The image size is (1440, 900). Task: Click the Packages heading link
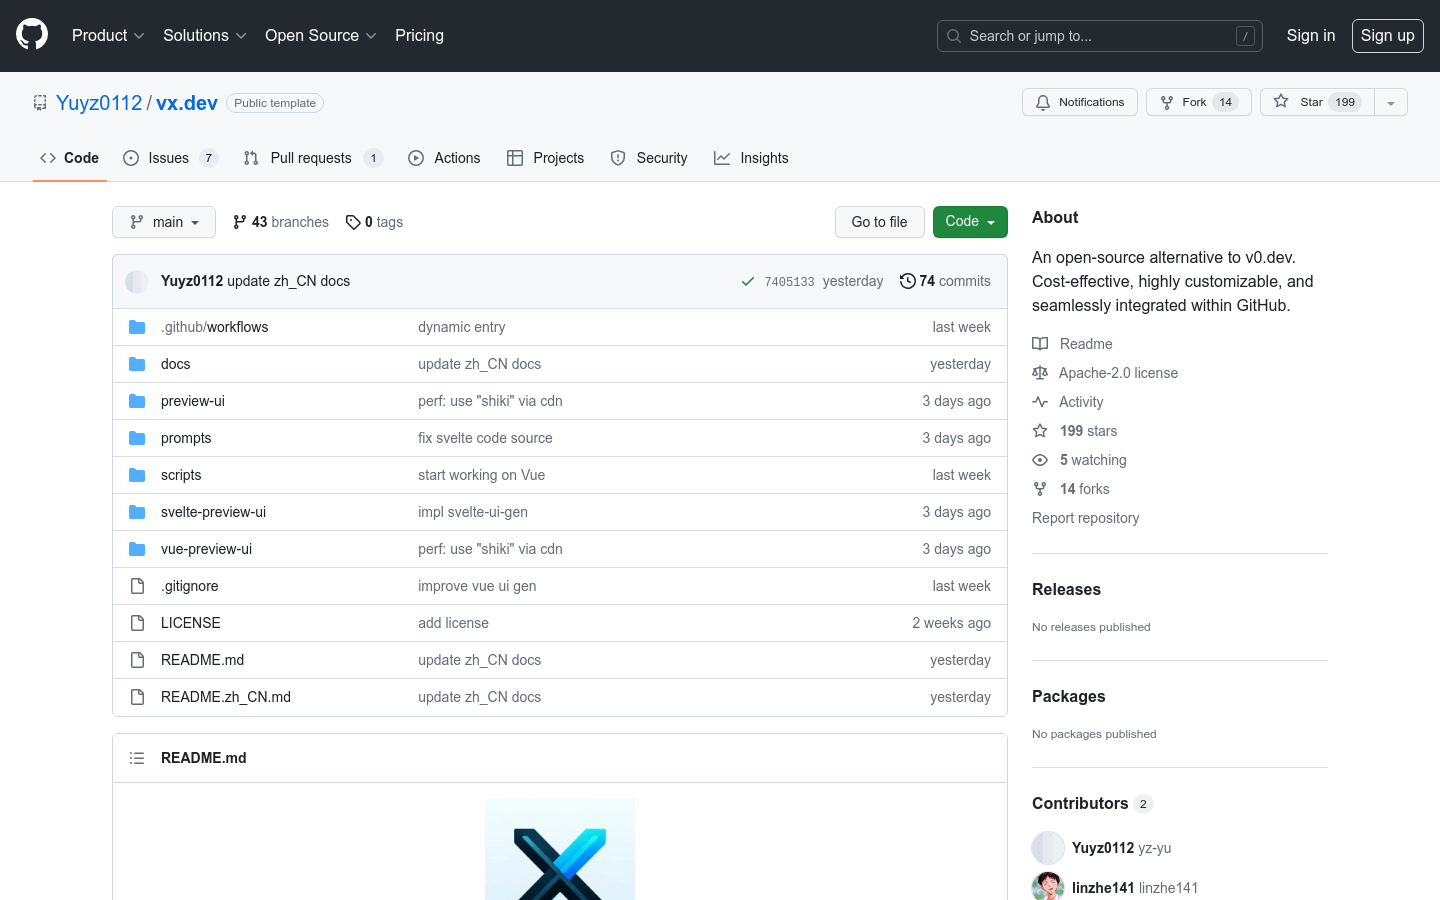(1068, 697)
